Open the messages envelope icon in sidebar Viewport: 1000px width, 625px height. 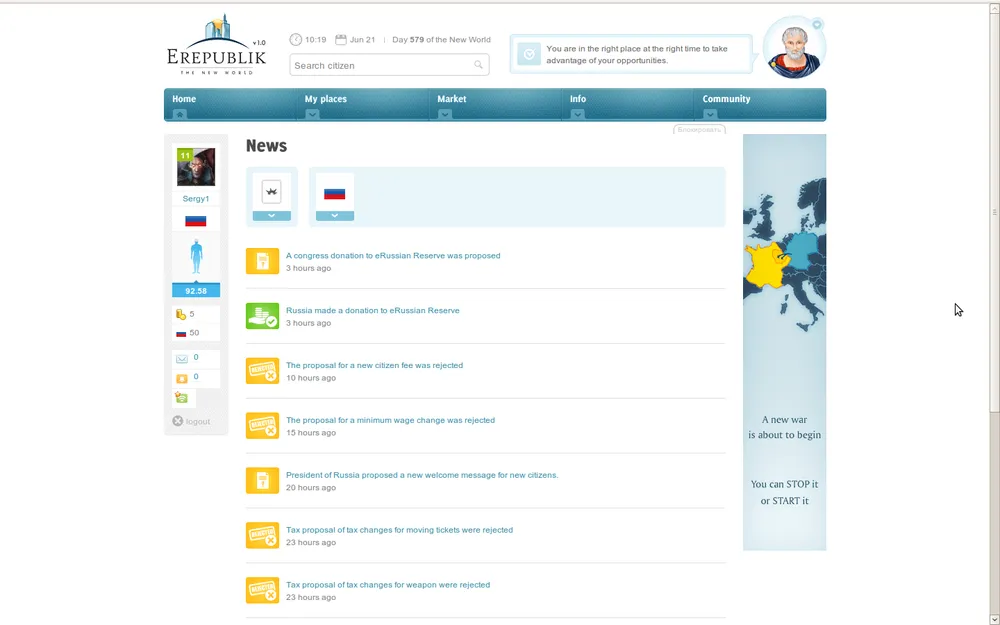[x=181, y=358]
